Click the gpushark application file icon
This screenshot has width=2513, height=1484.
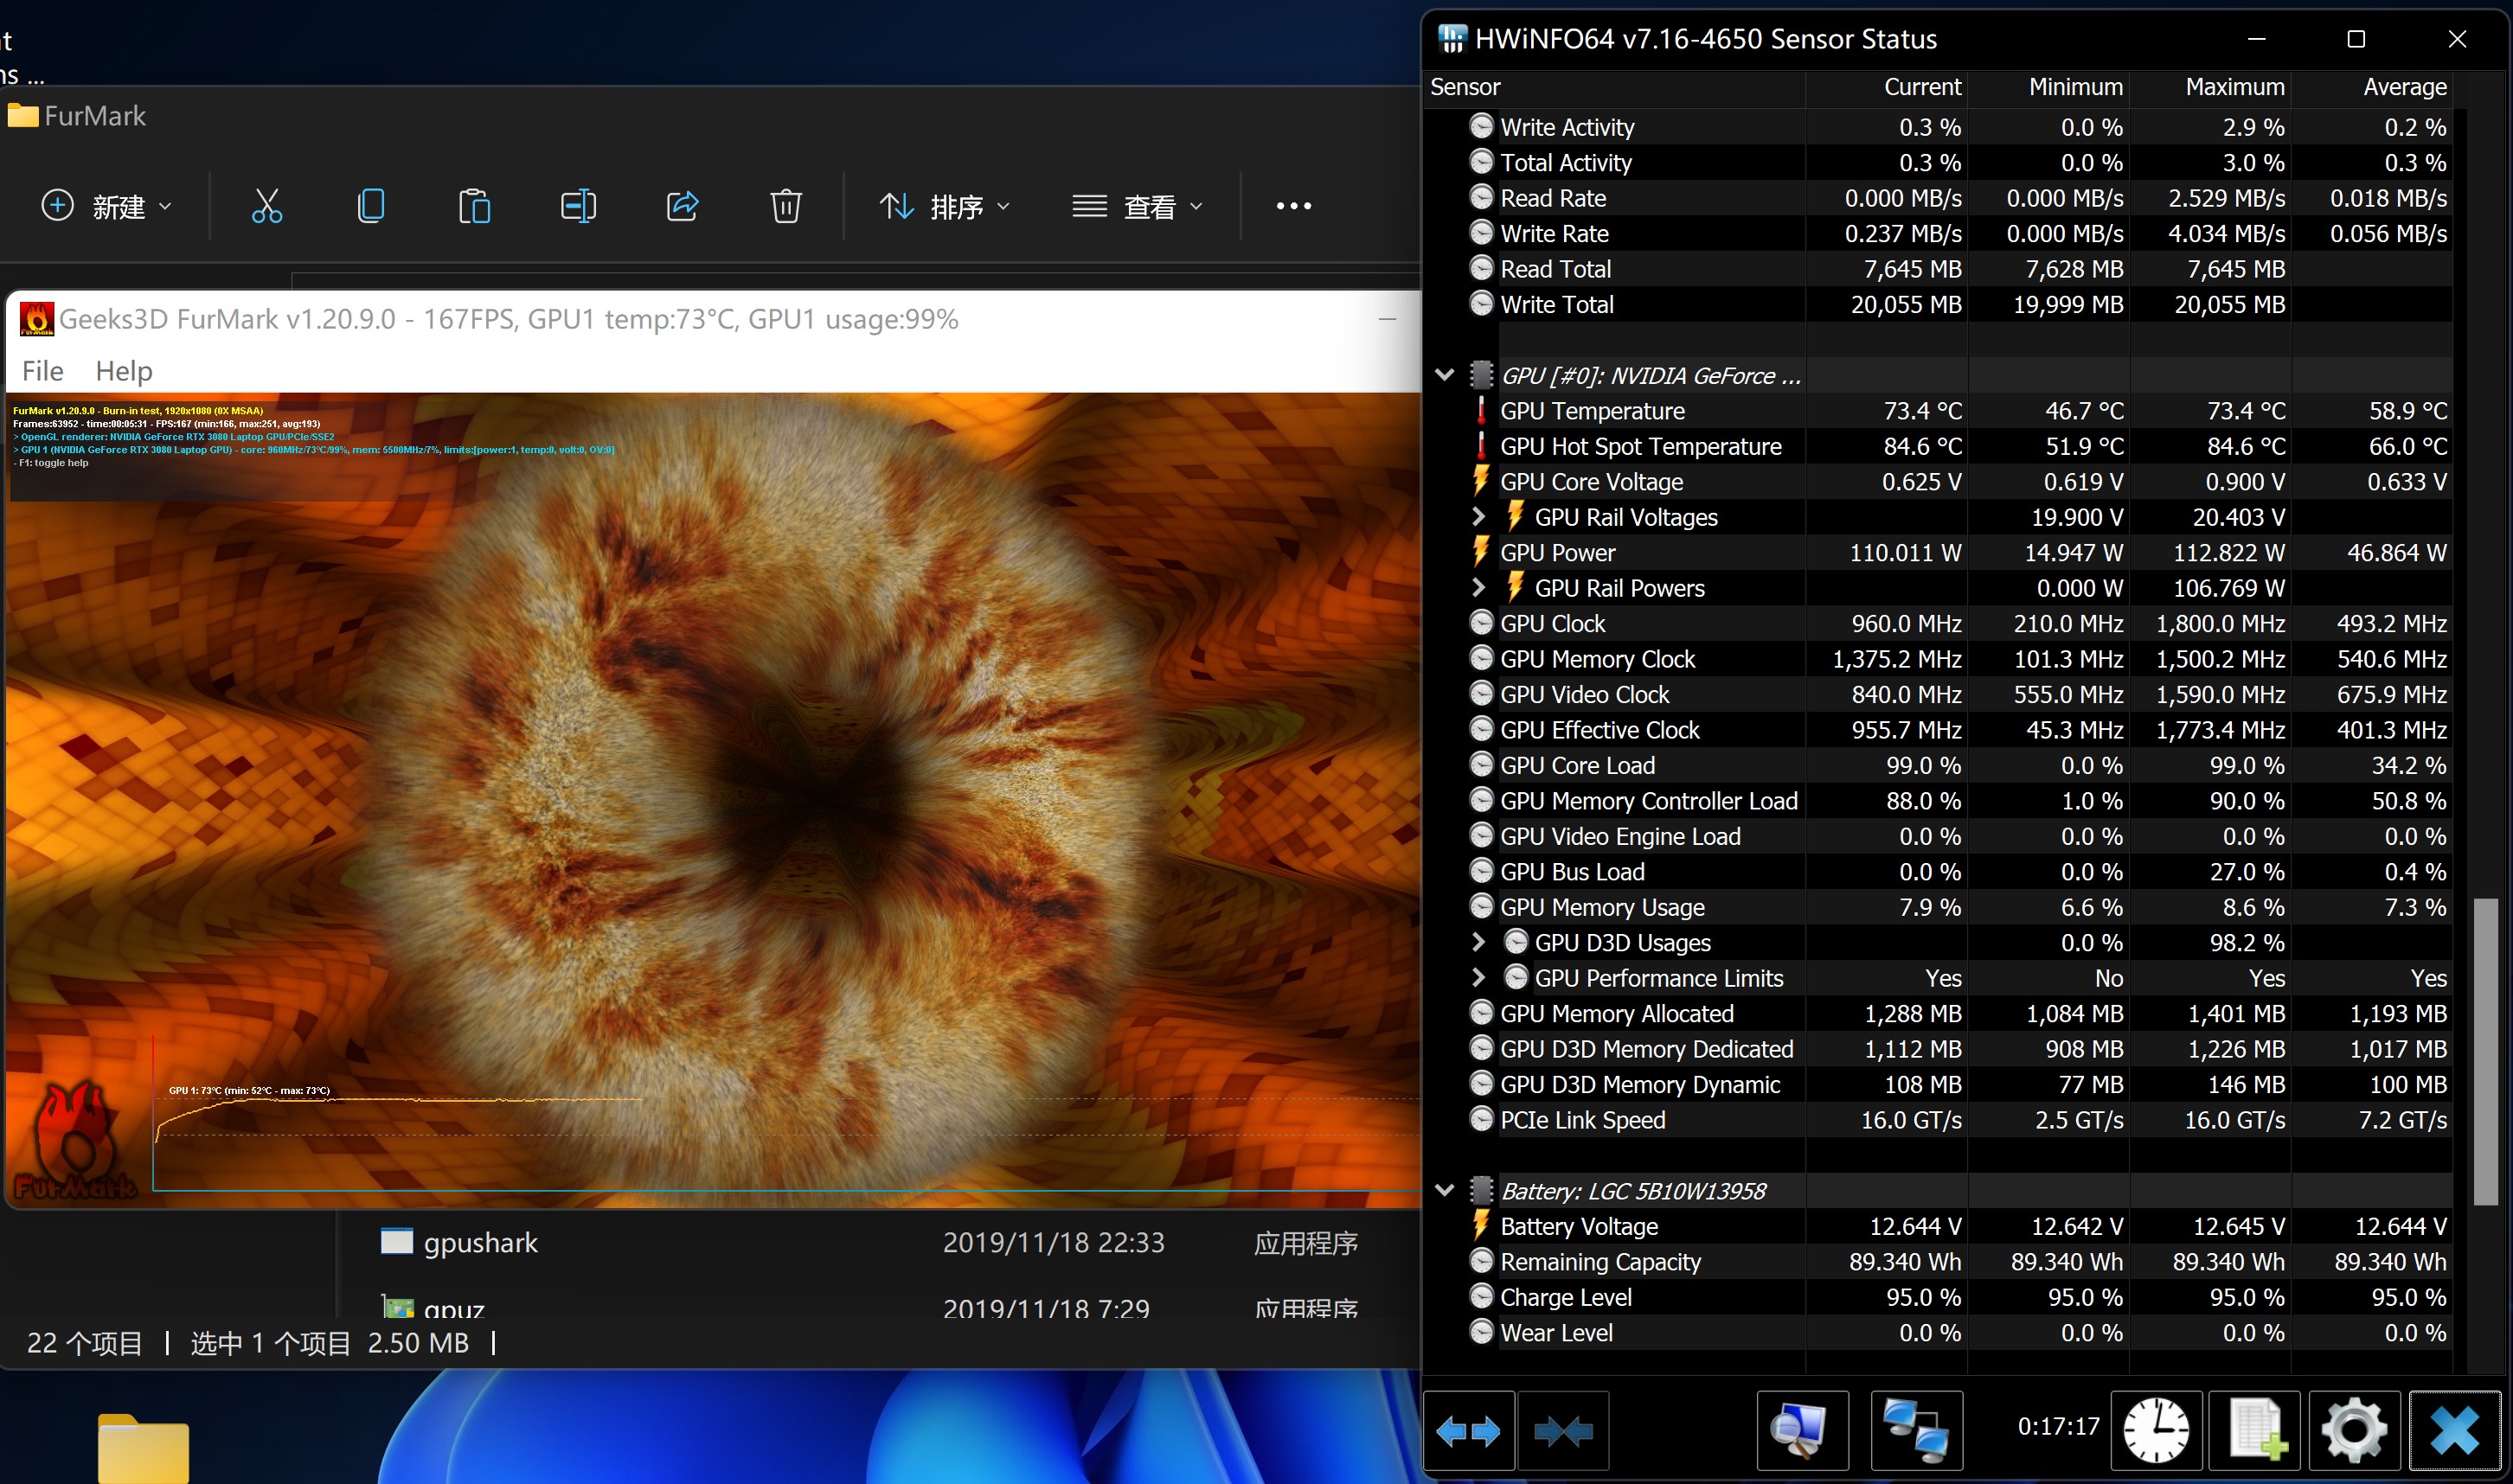point(397,1241)
